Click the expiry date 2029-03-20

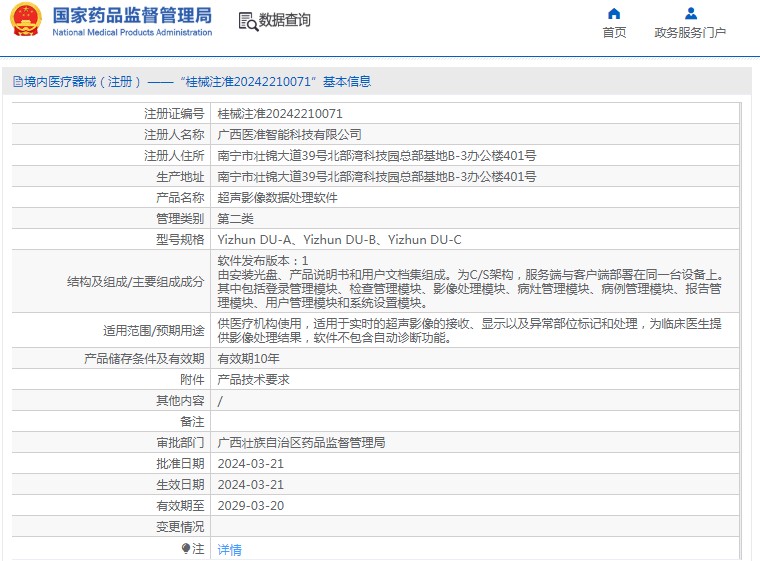tap(251, 505)
